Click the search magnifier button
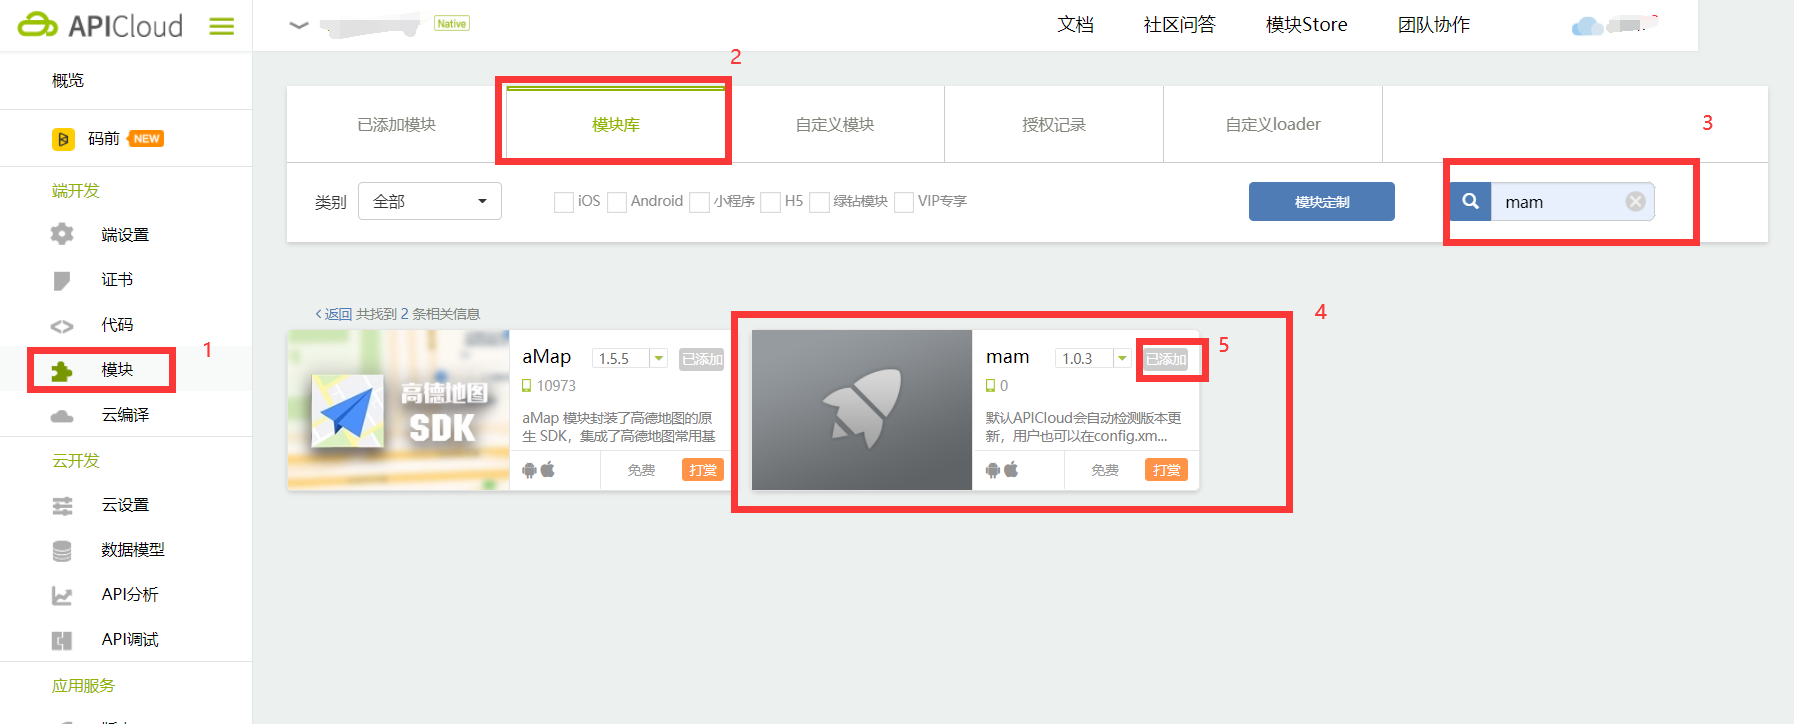 click(x=1471, y=201)
